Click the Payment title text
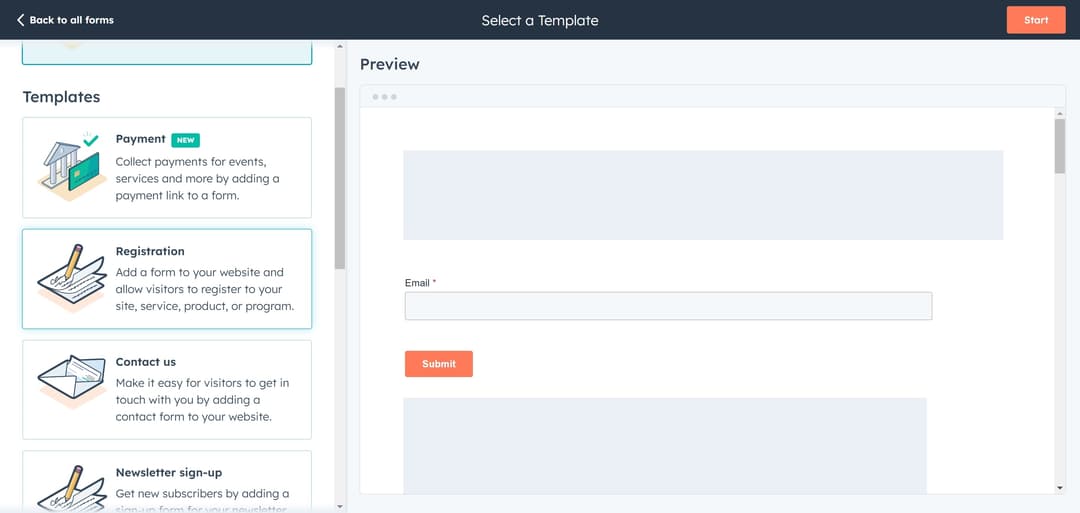 tap(141, 139)
